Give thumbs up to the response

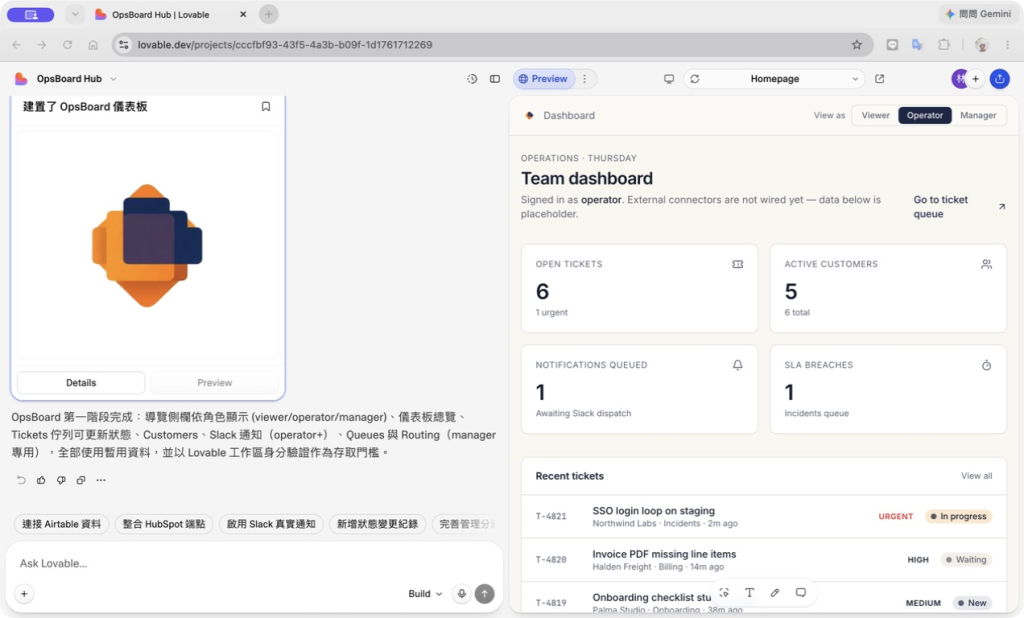click(41, 480)
